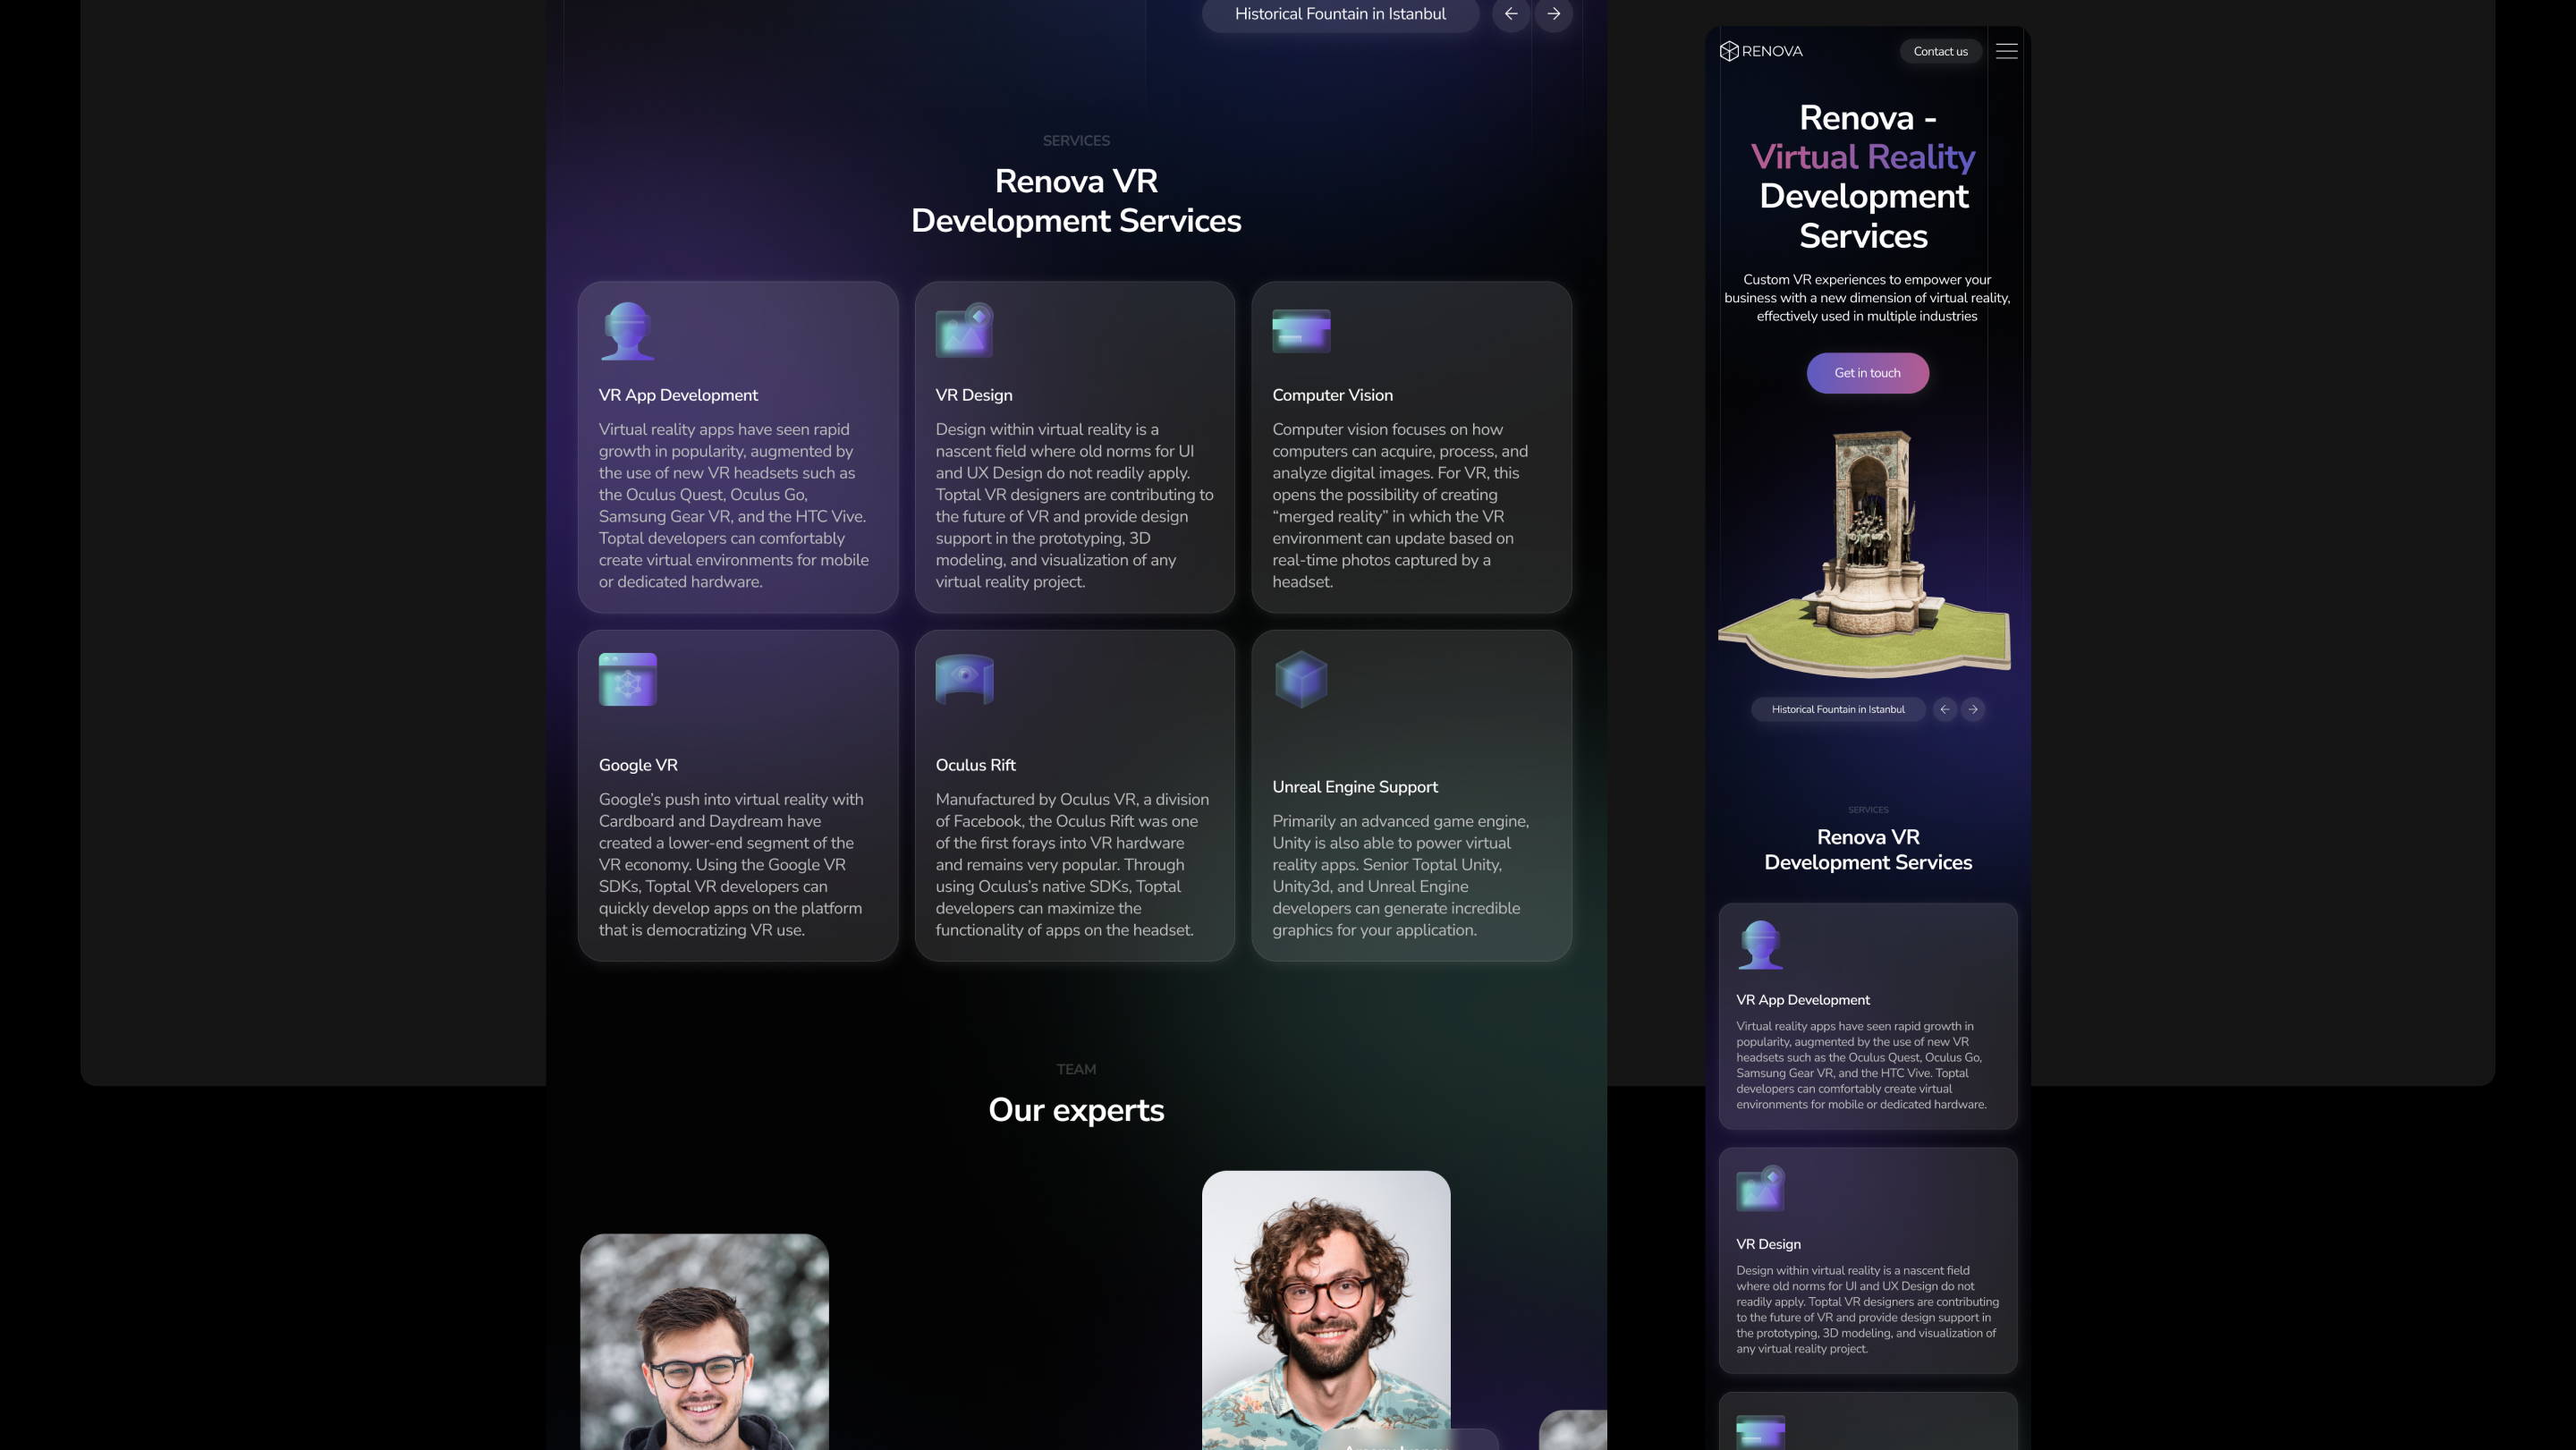Screen dimensions: 2576x1450
Task: Open the hamburger menu in mobile preview
Action: [2006, 51]
